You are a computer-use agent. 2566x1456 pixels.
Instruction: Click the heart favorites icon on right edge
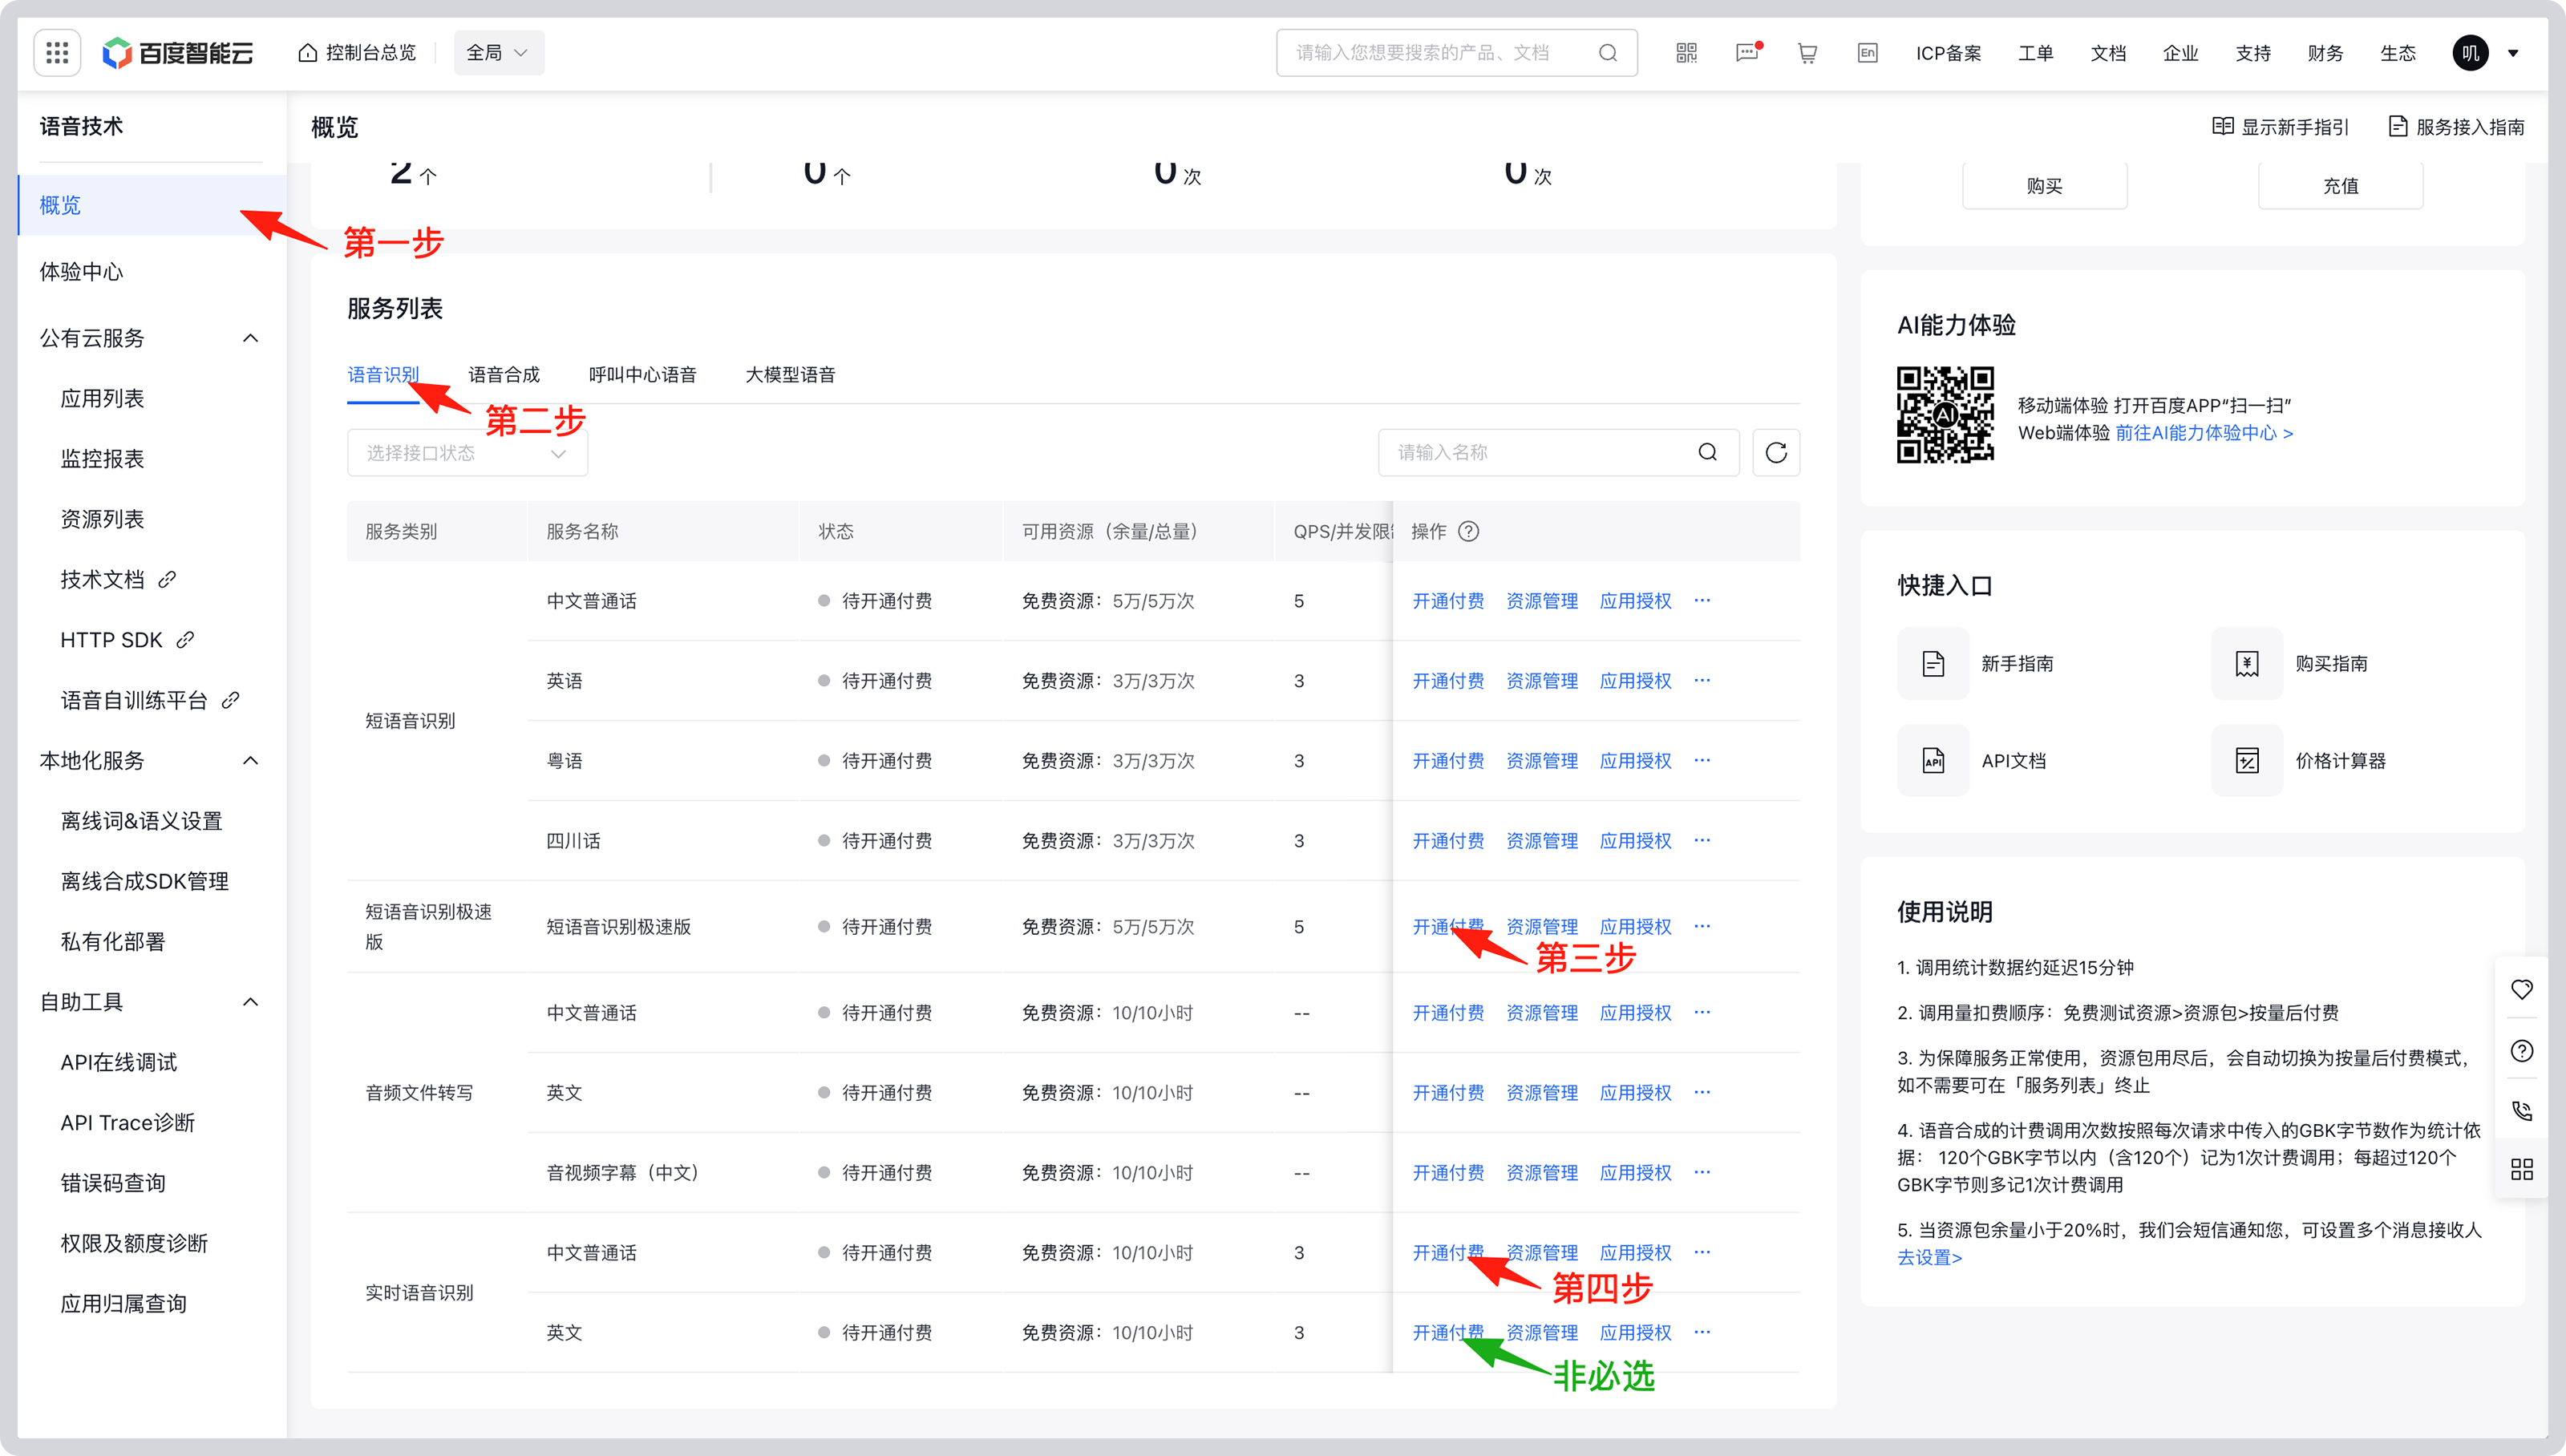tap(2521, 990)
